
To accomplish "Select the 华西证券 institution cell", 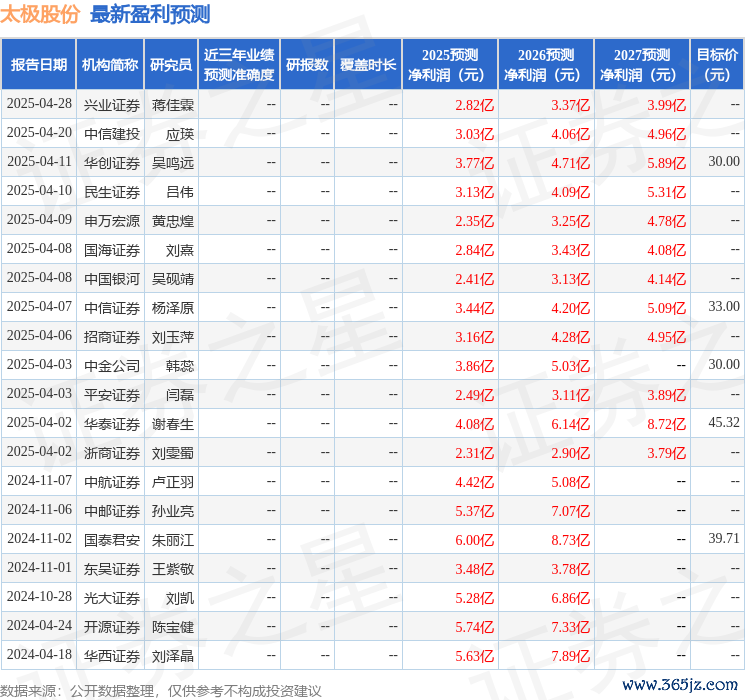I will point(112,656).
